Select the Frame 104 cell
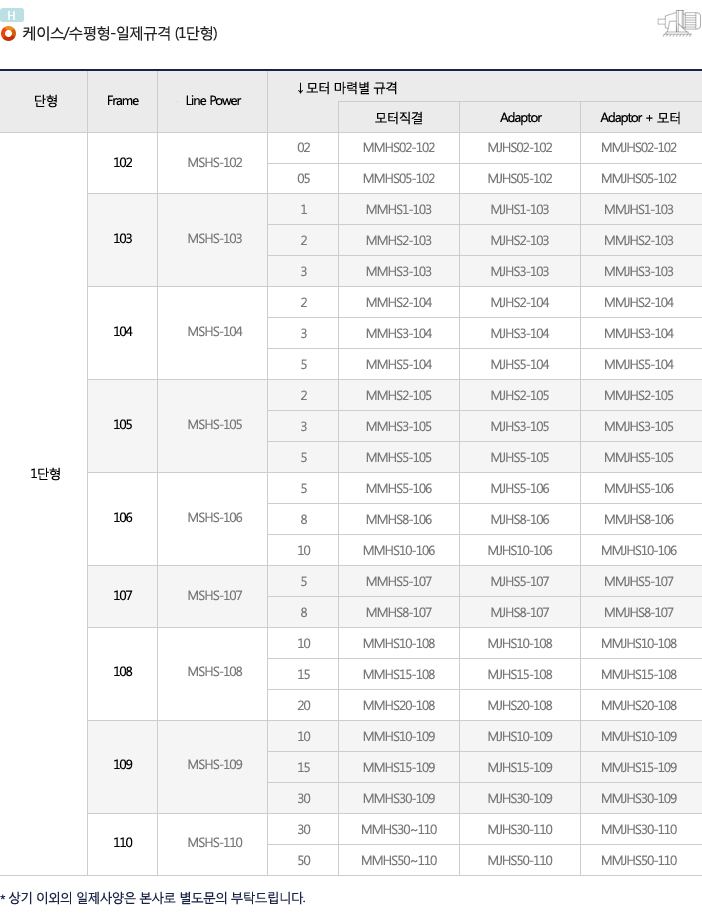This screenshot has width=702, height=920. 123,332
